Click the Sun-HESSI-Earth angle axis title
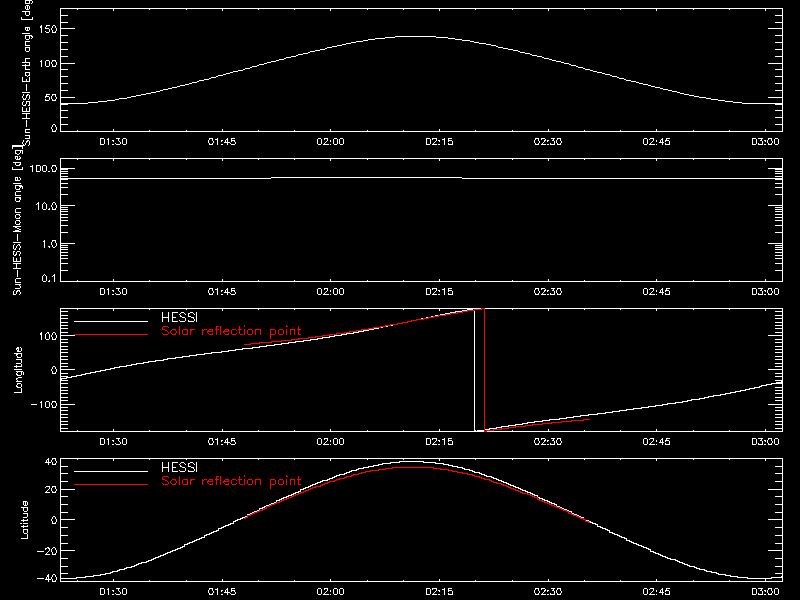This screenshot has height=600, width=800. click(27, 71)
